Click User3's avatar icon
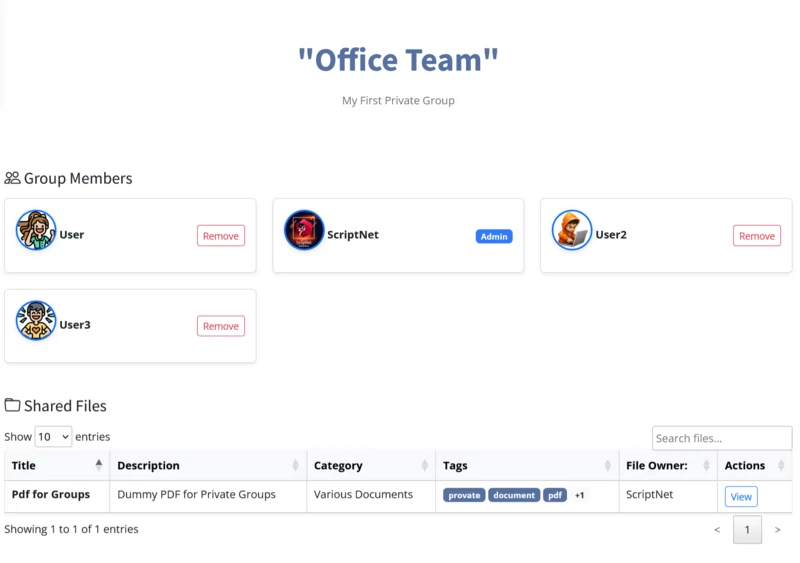Viewport: 800px width, 563px height. [x=36, y=321]
